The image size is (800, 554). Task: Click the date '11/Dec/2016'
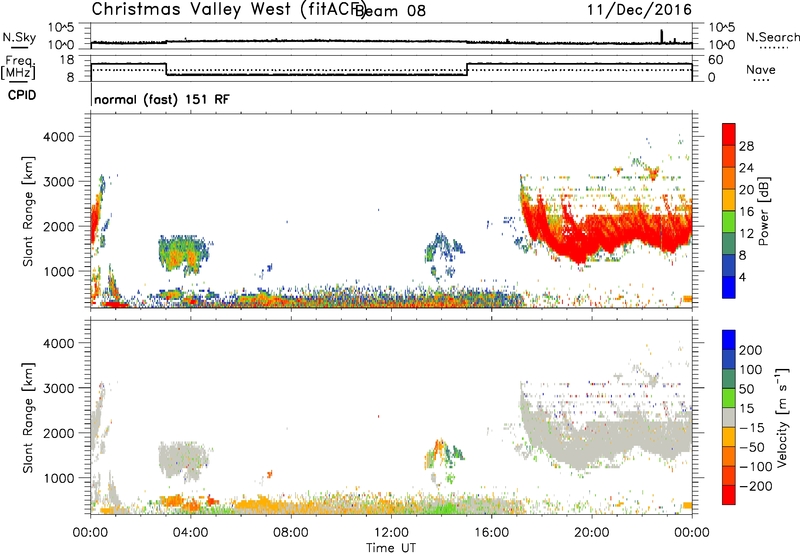click(x=639, y=10)
